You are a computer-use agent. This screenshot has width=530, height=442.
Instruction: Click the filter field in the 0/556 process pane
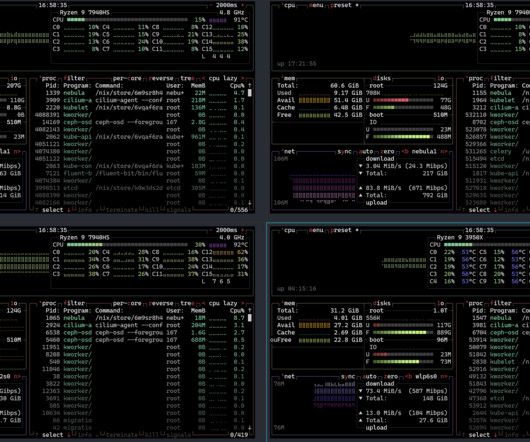(x=74, y=78)
